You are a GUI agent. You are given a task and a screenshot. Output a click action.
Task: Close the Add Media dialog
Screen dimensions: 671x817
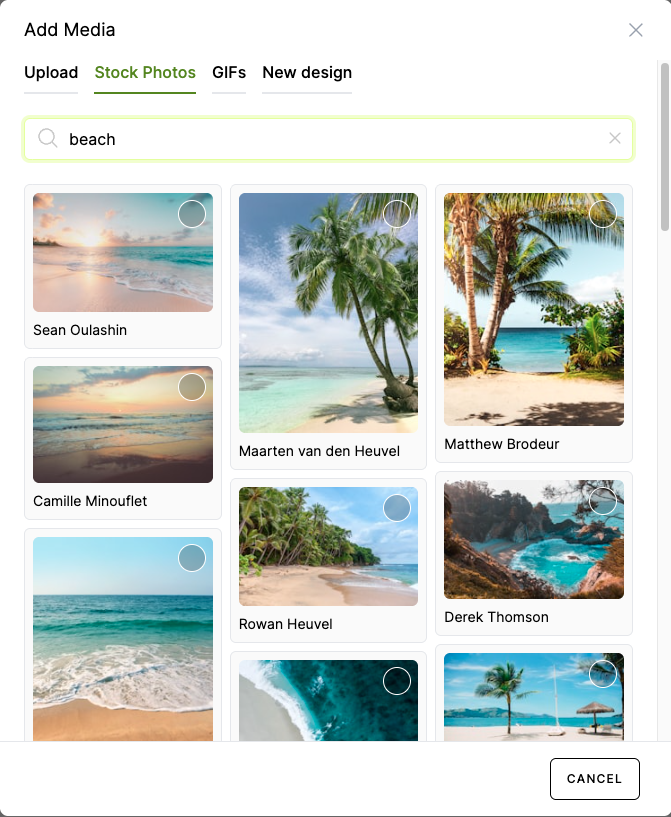point(636,30)
